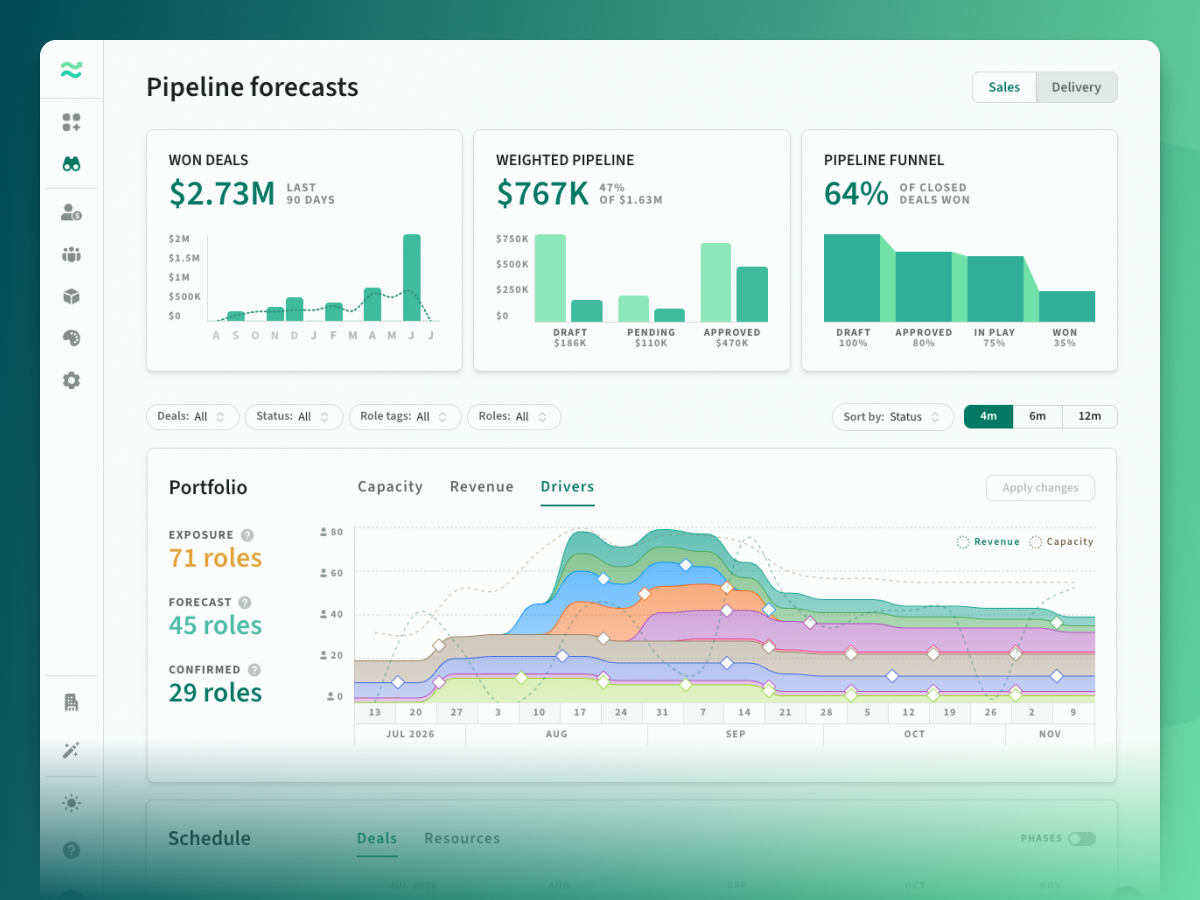Click help icon next to Forecast

tap(245, 602)
